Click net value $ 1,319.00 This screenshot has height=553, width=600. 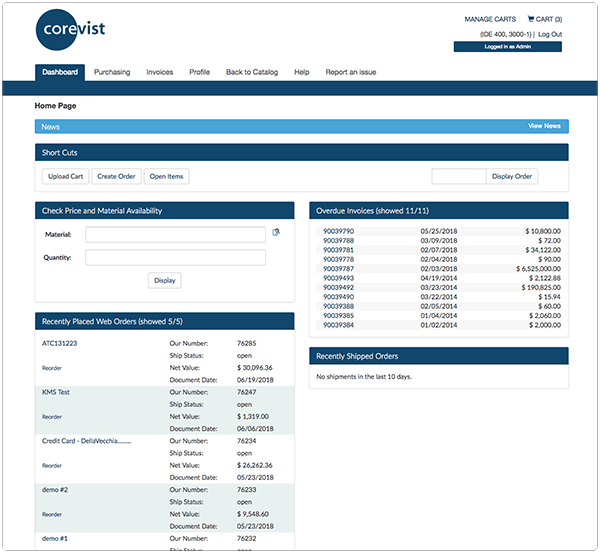pyautogui.click(x=253, y=416)
